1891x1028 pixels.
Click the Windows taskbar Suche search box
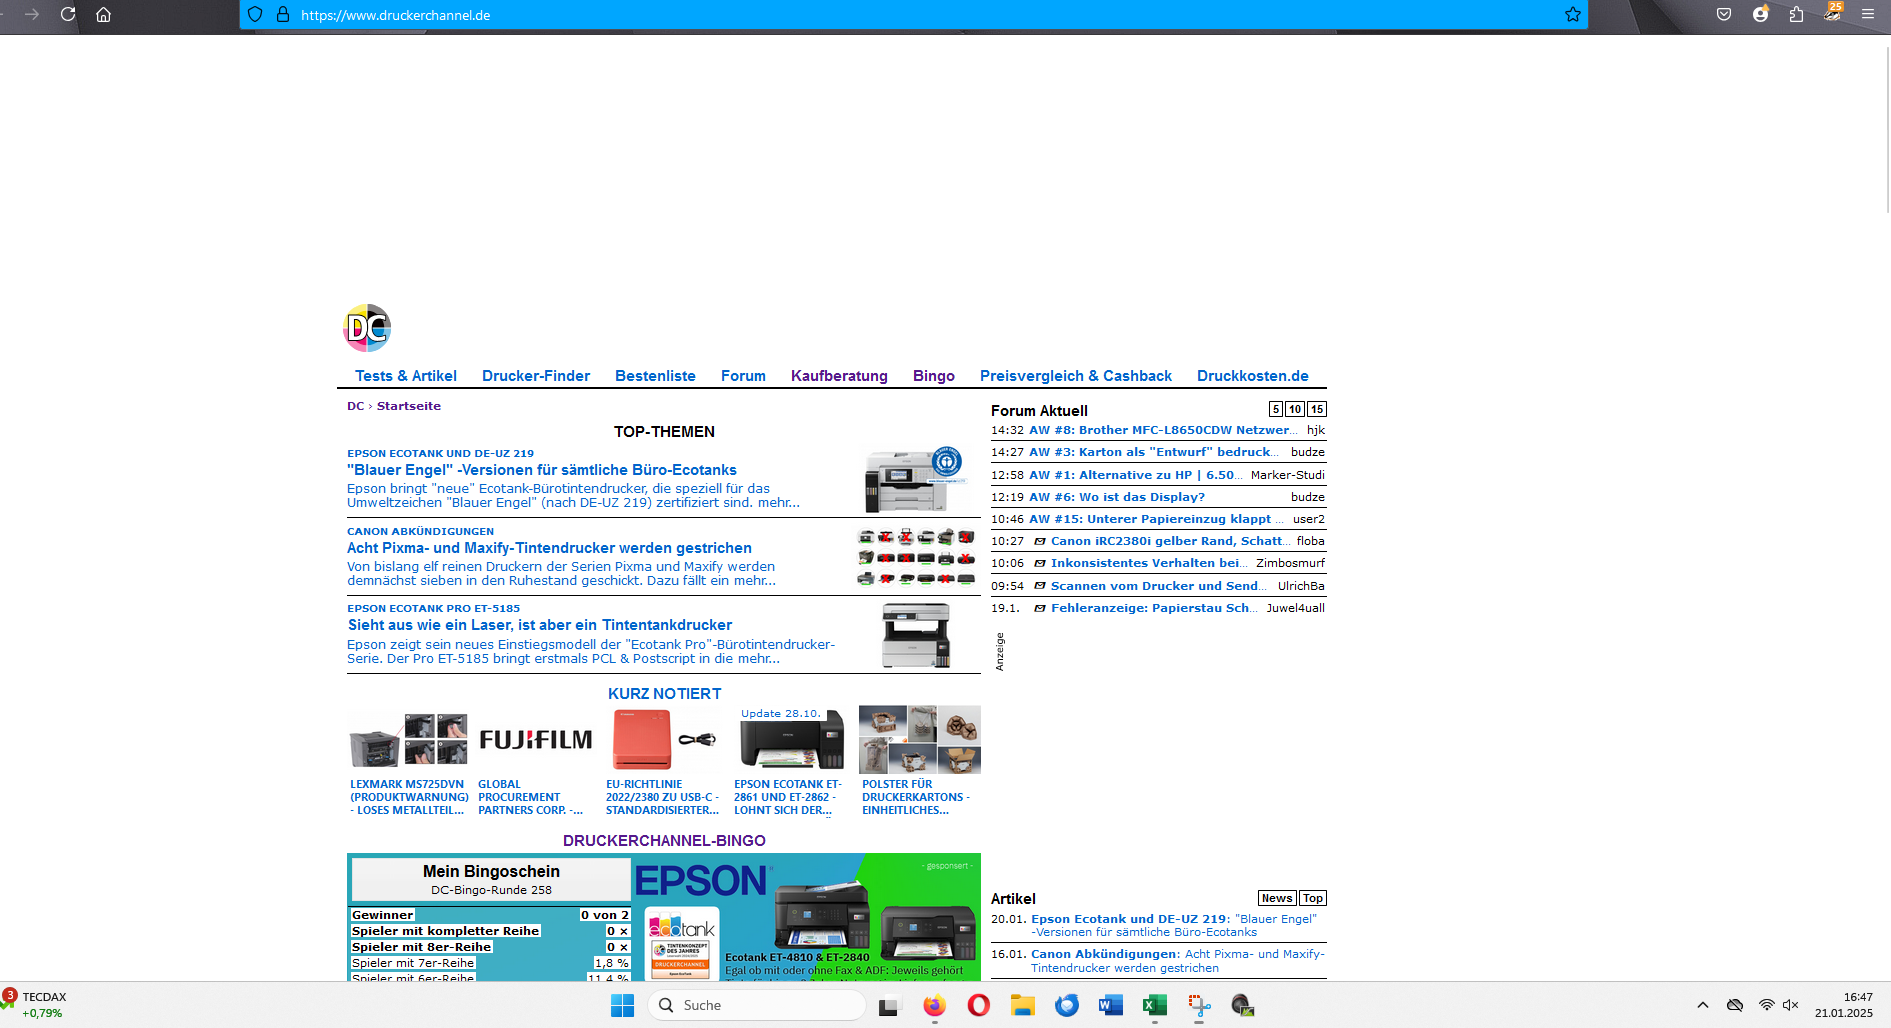pos(757,1005)
